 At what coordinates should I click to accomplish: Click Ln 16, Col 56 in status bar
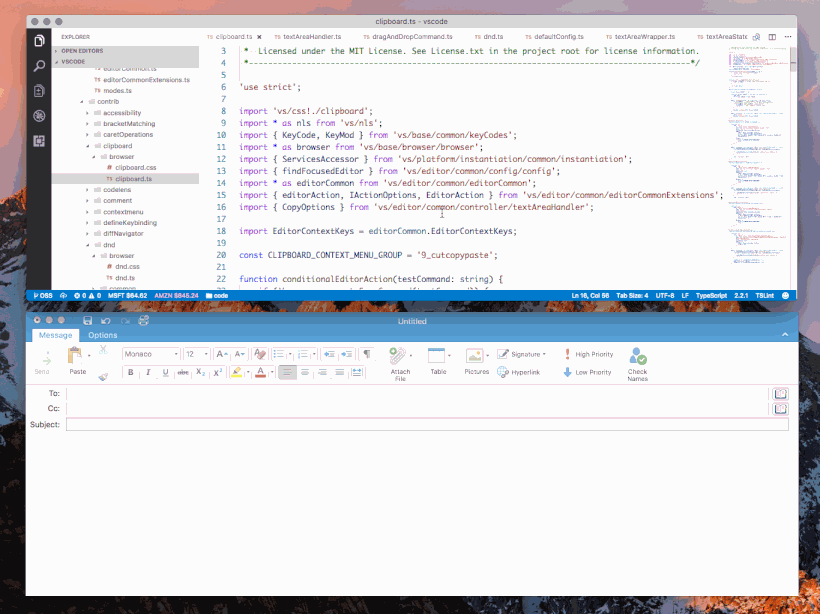[590, 295]
